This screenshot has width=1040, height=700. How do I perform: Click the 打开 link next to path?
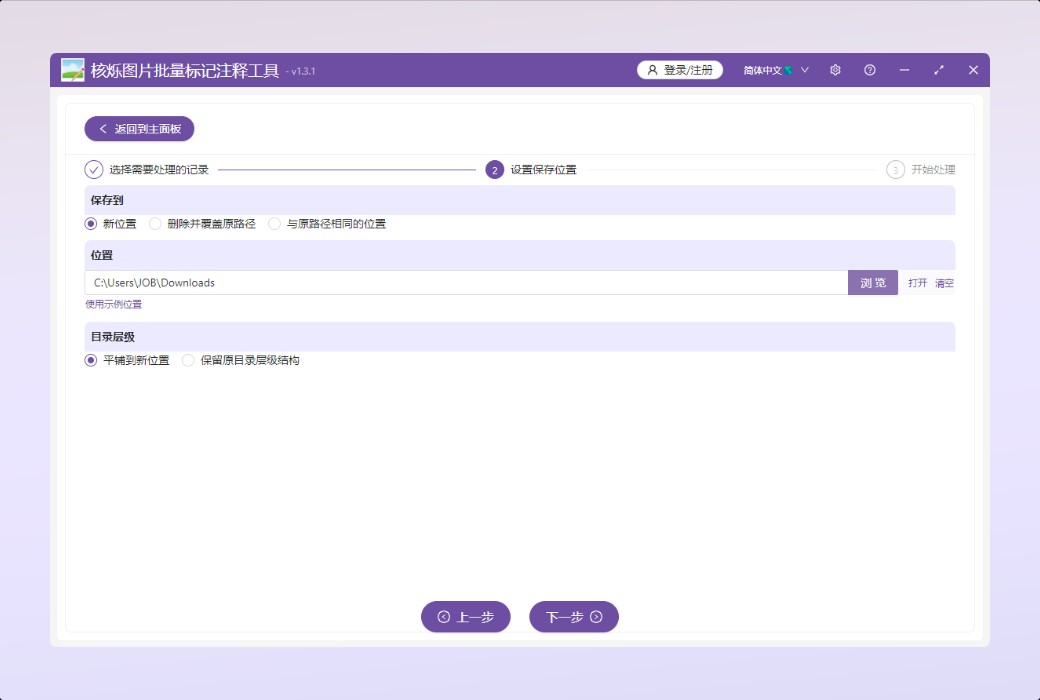click(x=917, y=283)
